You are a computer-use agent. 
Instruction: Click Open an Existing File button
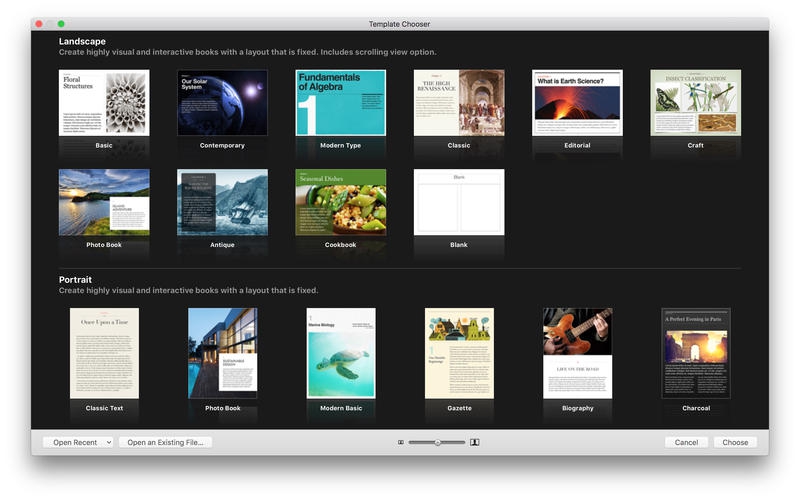(165, 442)
